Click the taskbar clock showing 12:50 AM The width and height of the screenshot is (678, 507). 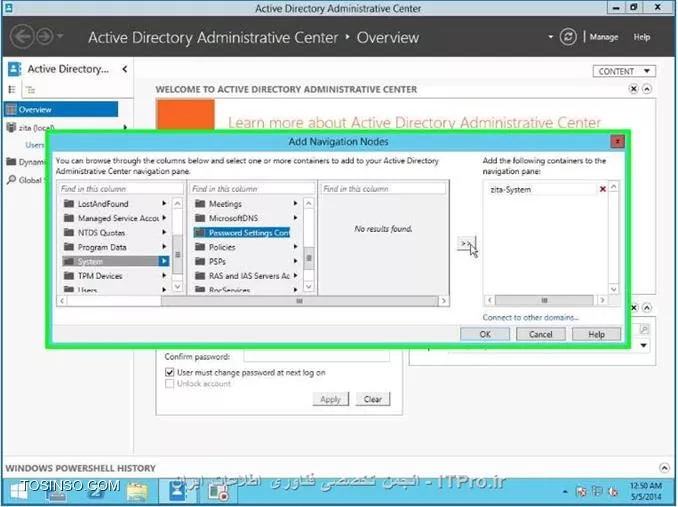646,491
